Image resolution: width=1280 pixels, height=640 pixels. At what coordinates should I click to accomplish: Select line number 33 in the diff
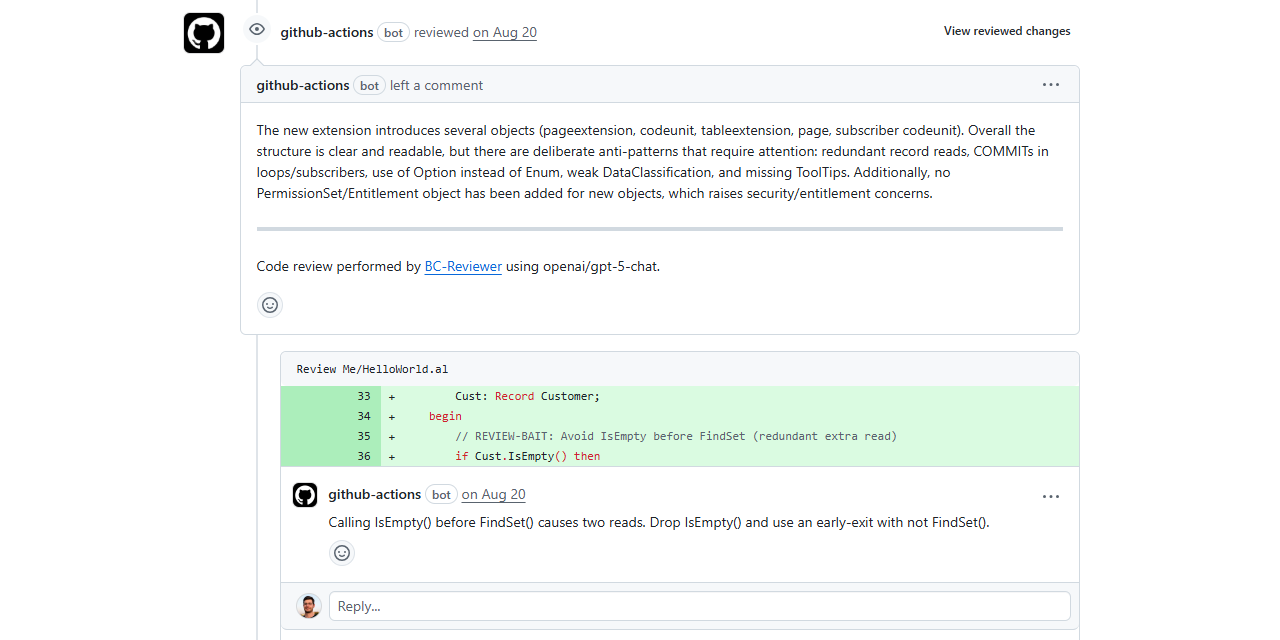pos(364,396)
